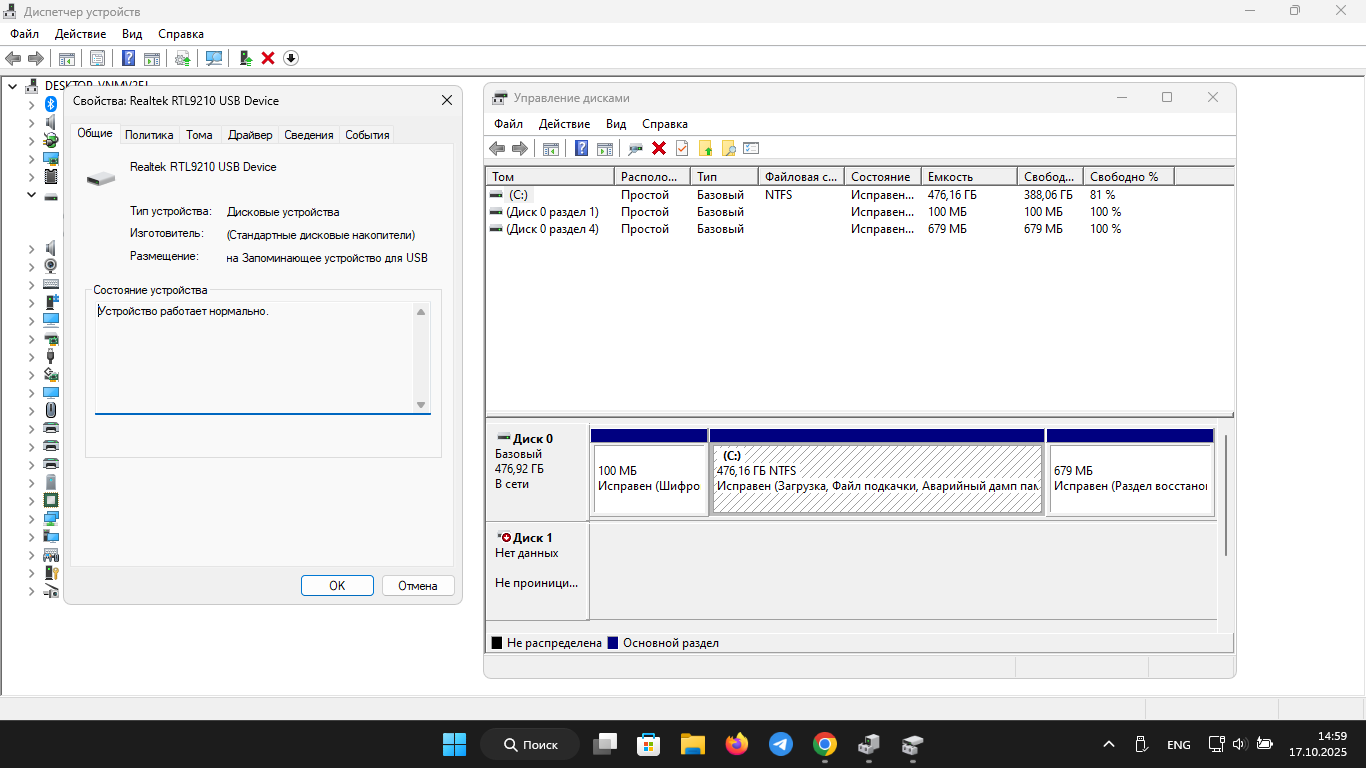
Task: Click the folder with green arrow icon
Action: tap(705, 148)
